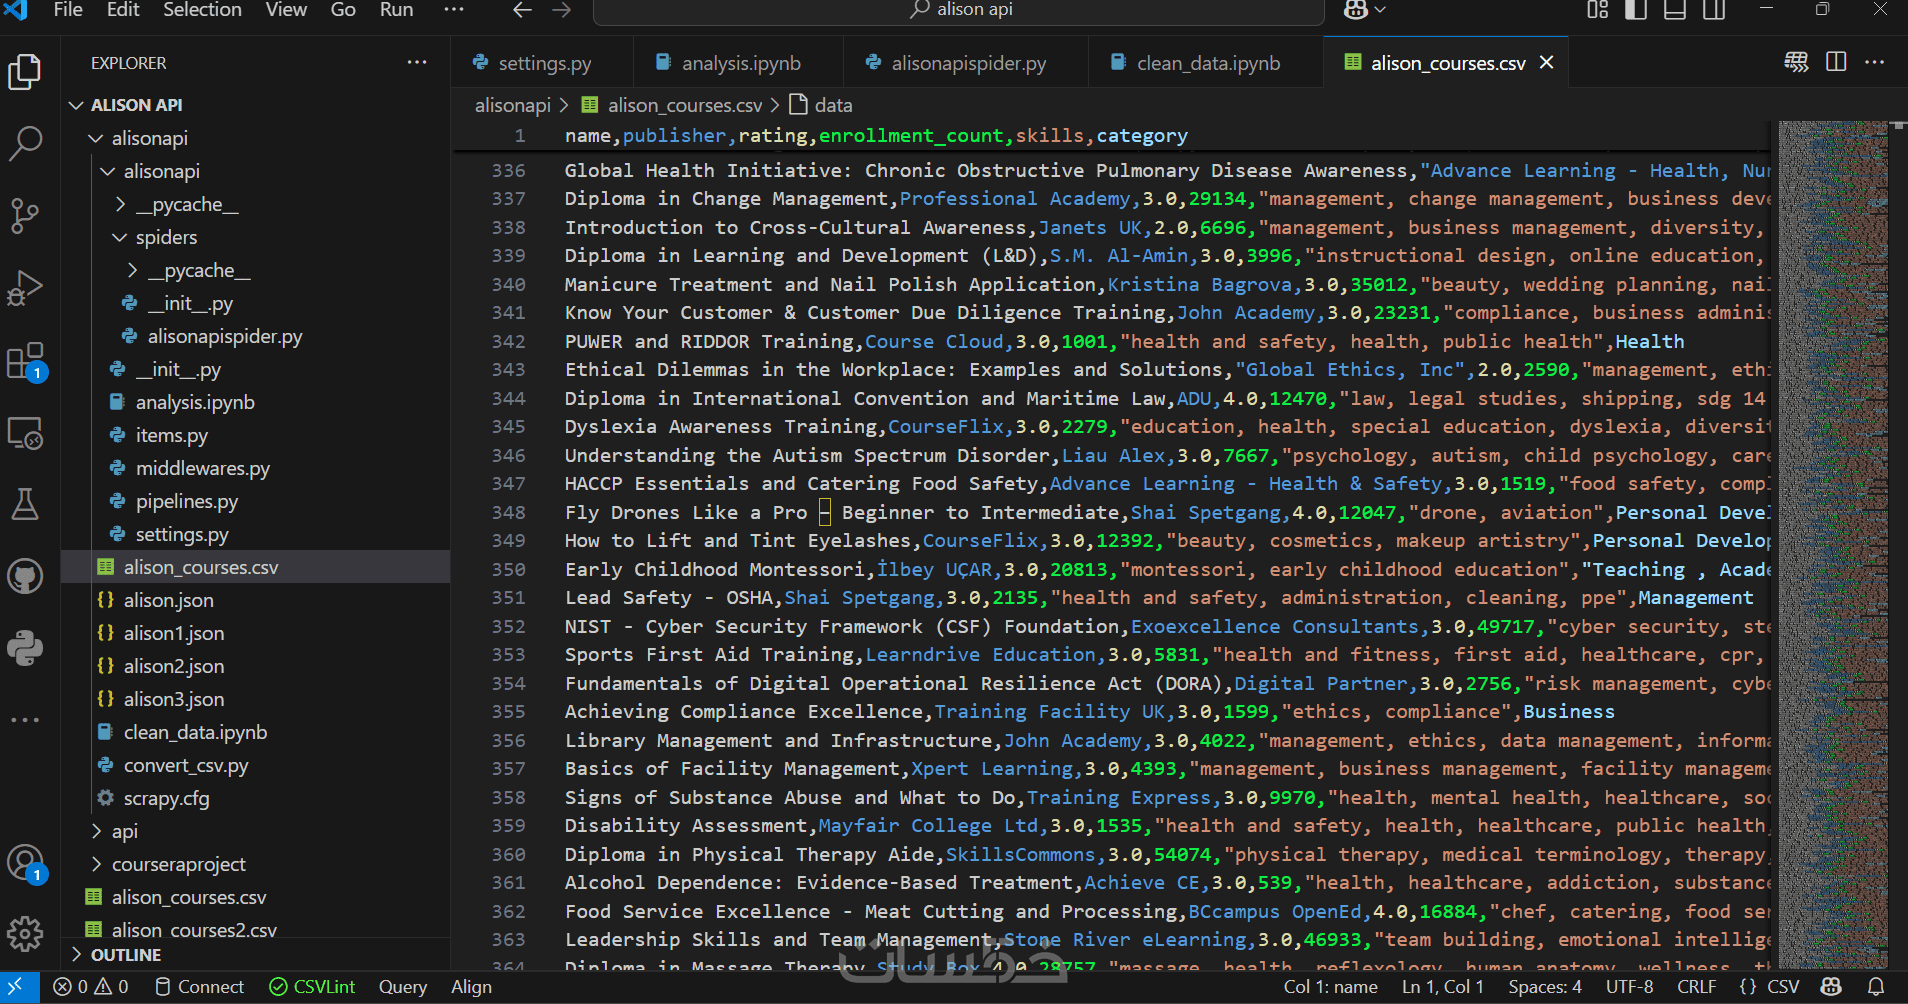This screenshot has height=1004, width=1908.
Task: Split the editor to the right
Action: point(1836,62)
